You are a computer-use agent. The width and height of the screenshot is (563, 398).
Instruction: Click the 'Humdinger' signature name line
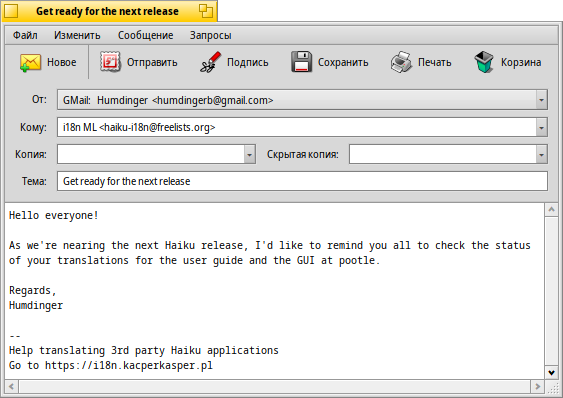(x=36, y=305)
